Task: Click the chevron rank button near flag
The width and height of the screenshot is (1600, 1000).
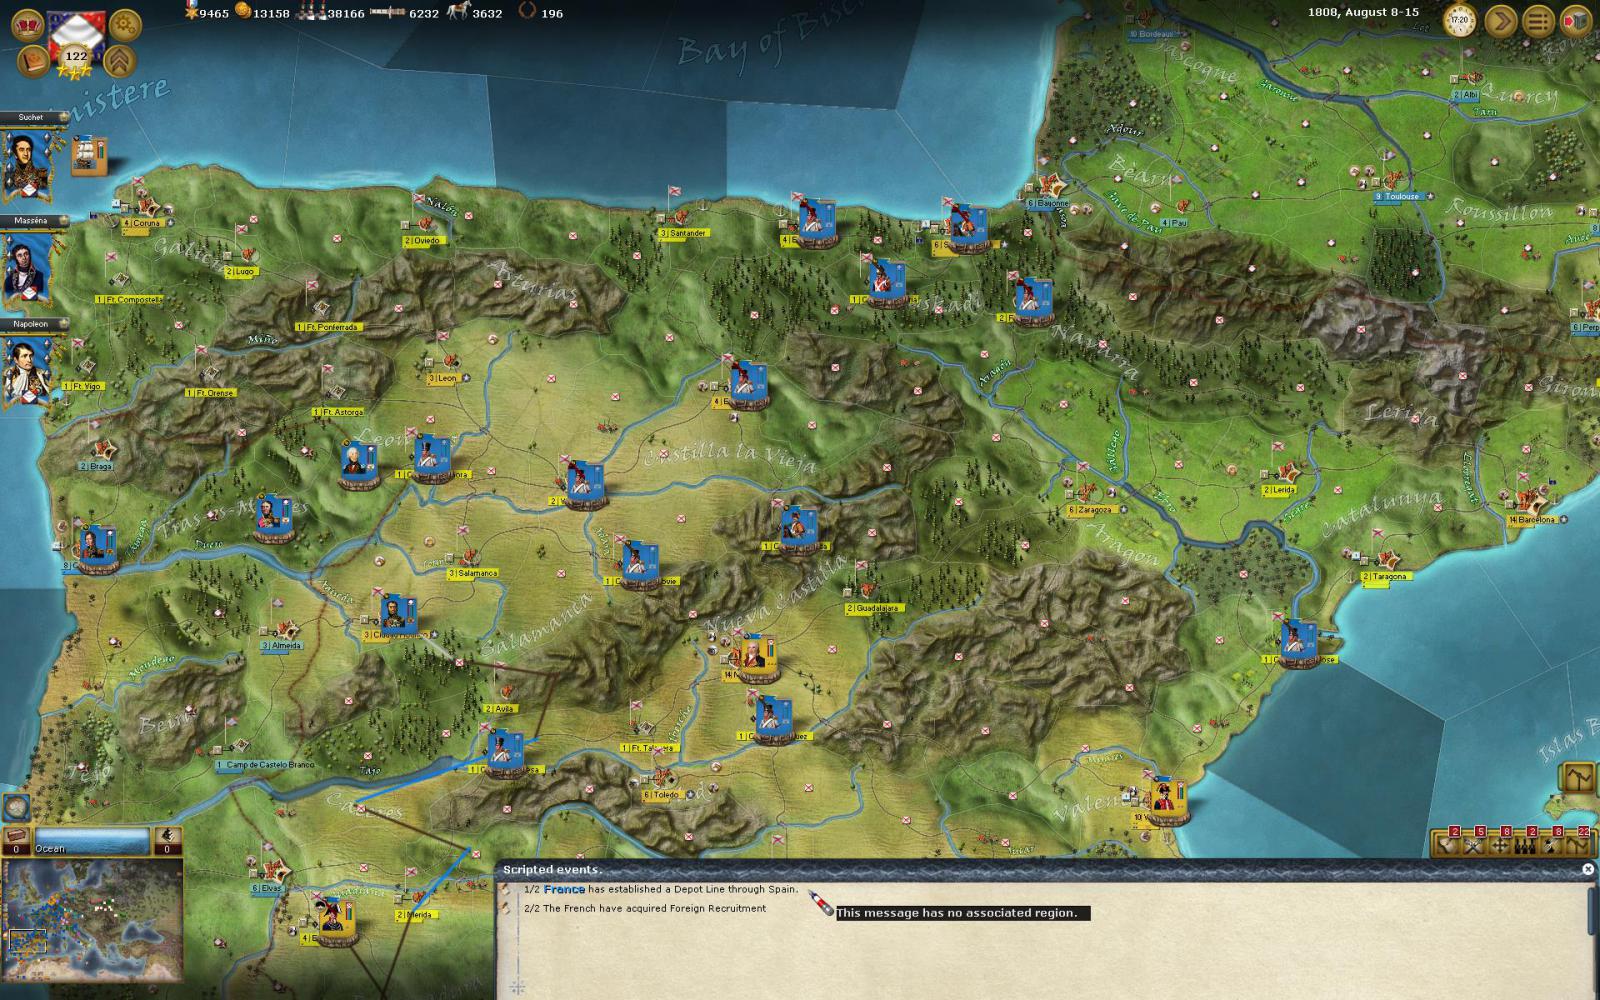Action: point(121,61)
